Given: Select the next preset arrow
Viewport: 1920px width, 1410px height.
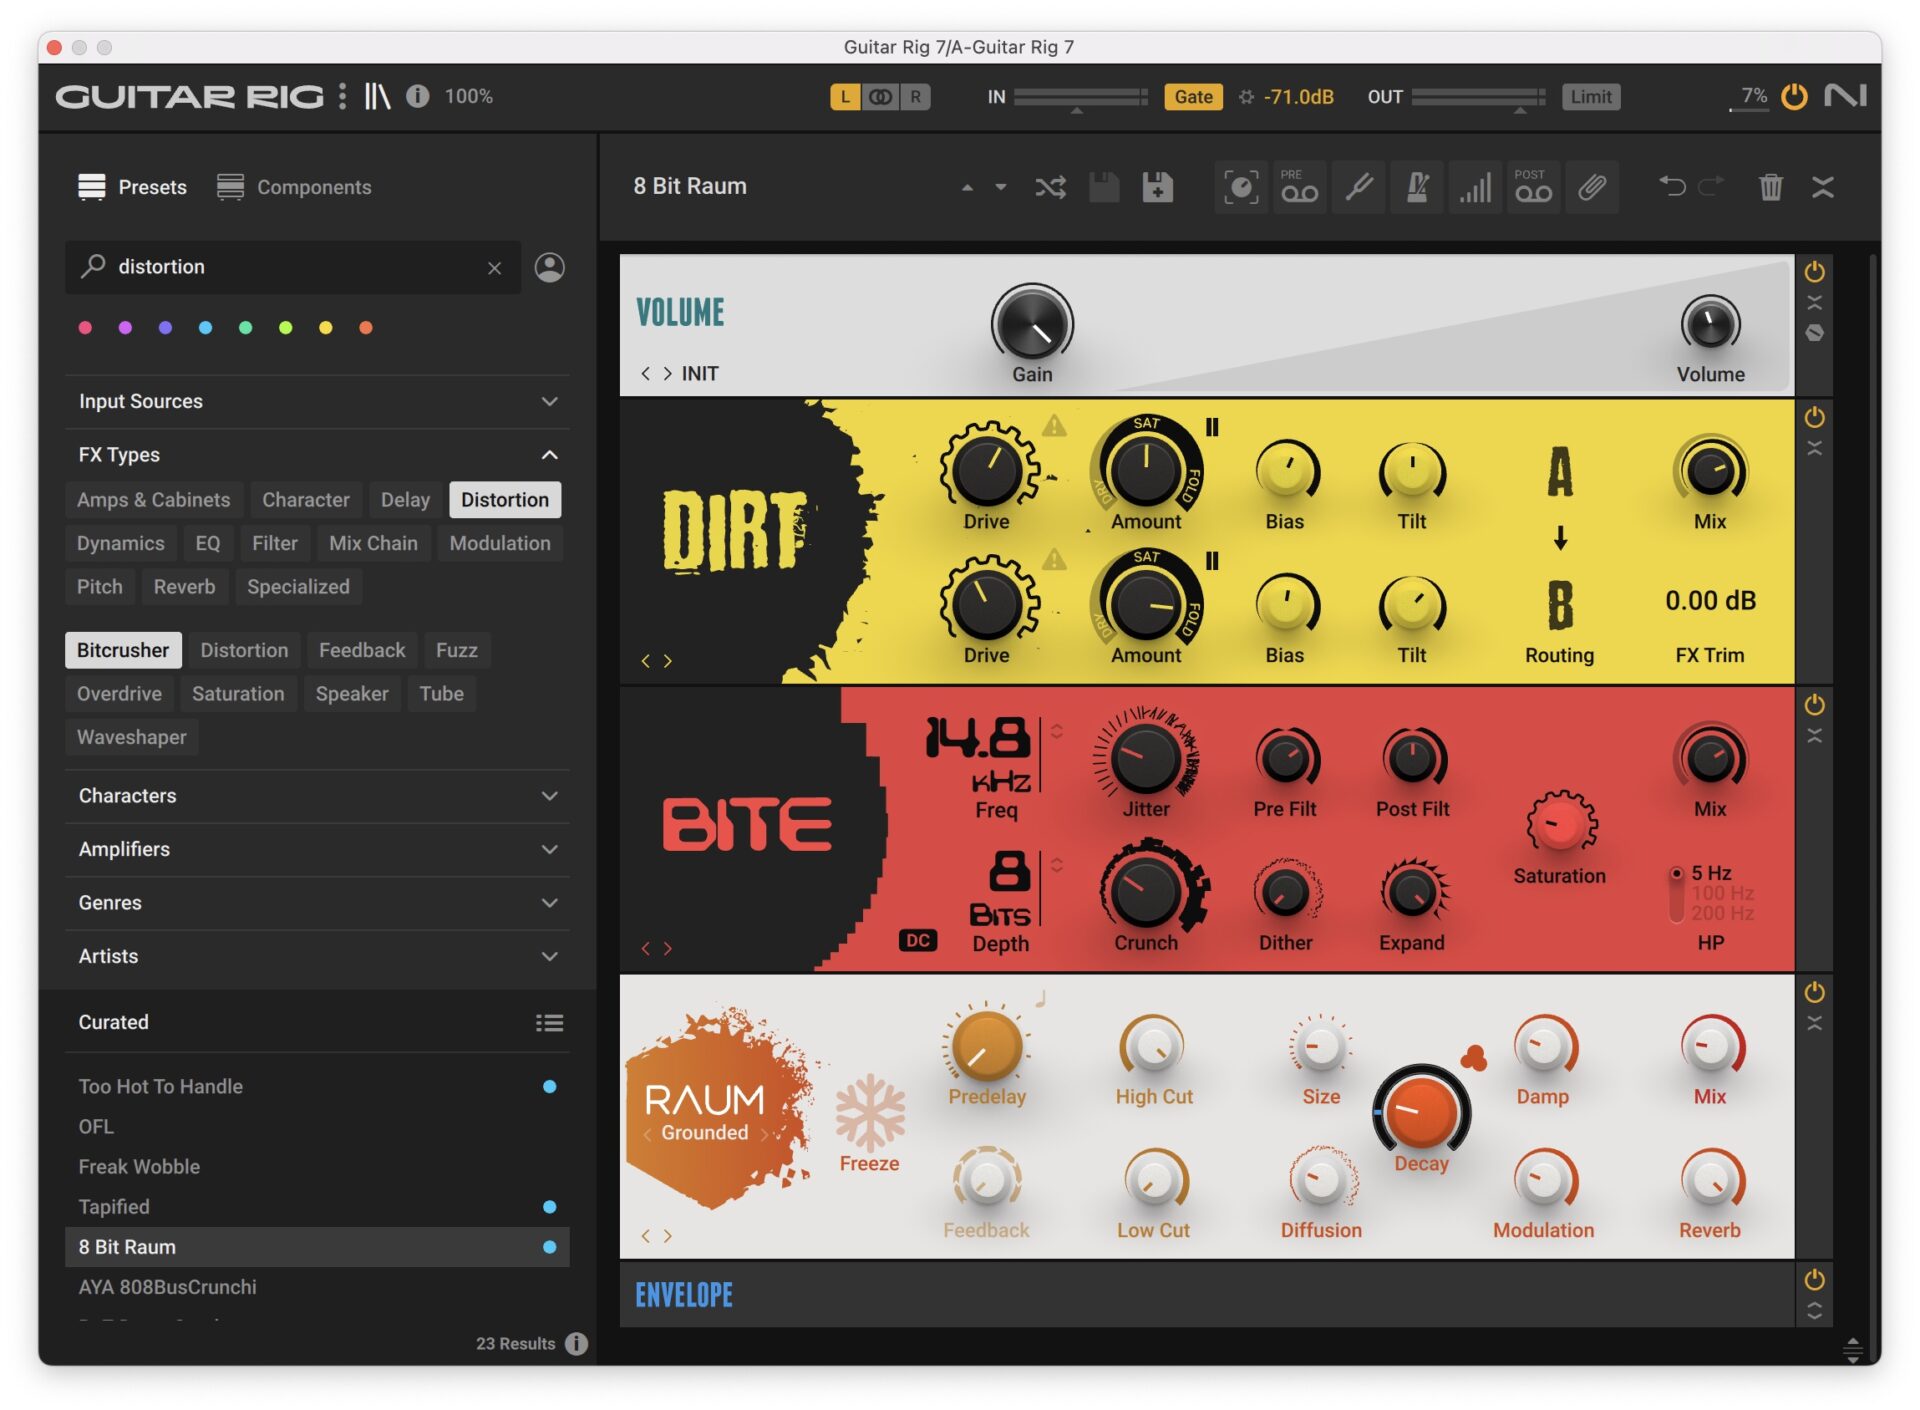Looking at the screenshot, I should 1000,187.
